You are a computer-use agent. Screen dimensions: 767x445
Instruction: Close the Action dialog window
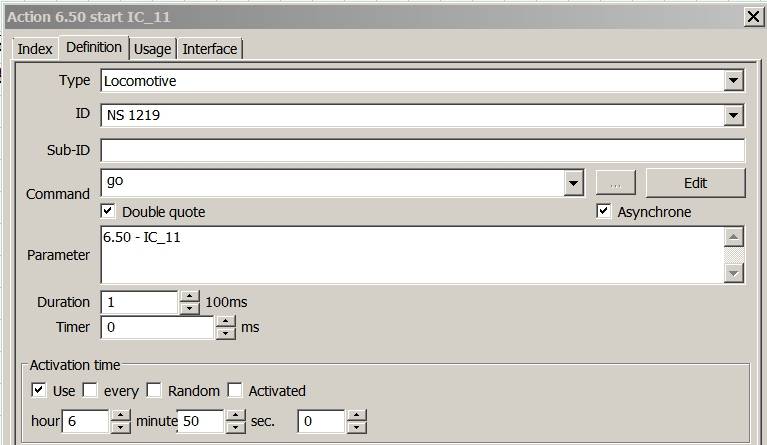pyautogui.click(x=752, y=16)
